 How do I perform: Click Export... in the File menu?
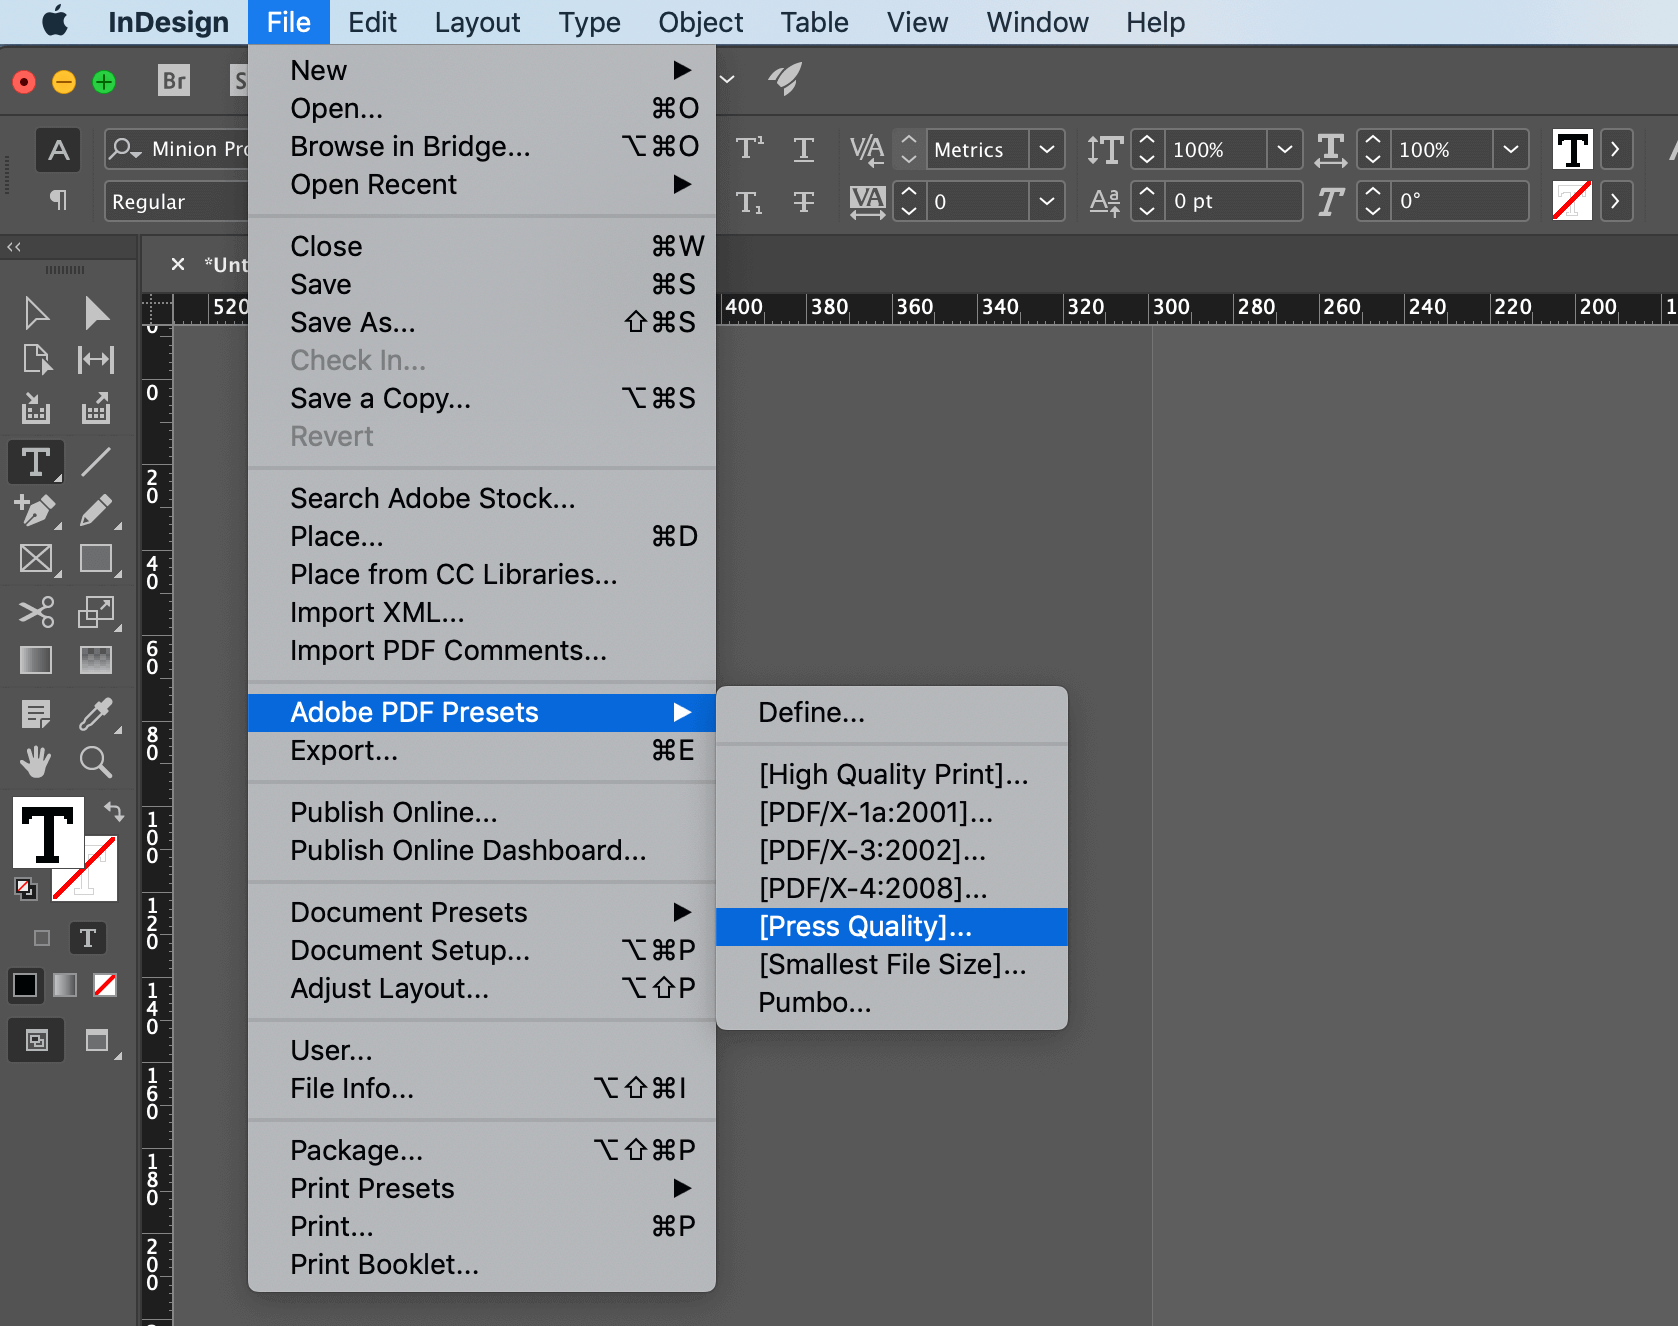pos(344,751)
